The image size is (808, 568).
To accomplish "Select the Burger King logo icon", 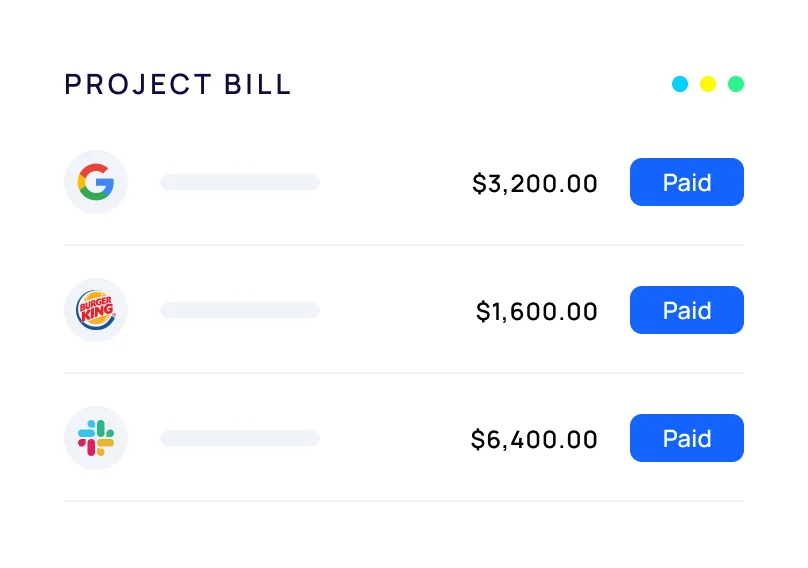I will 96,310.
